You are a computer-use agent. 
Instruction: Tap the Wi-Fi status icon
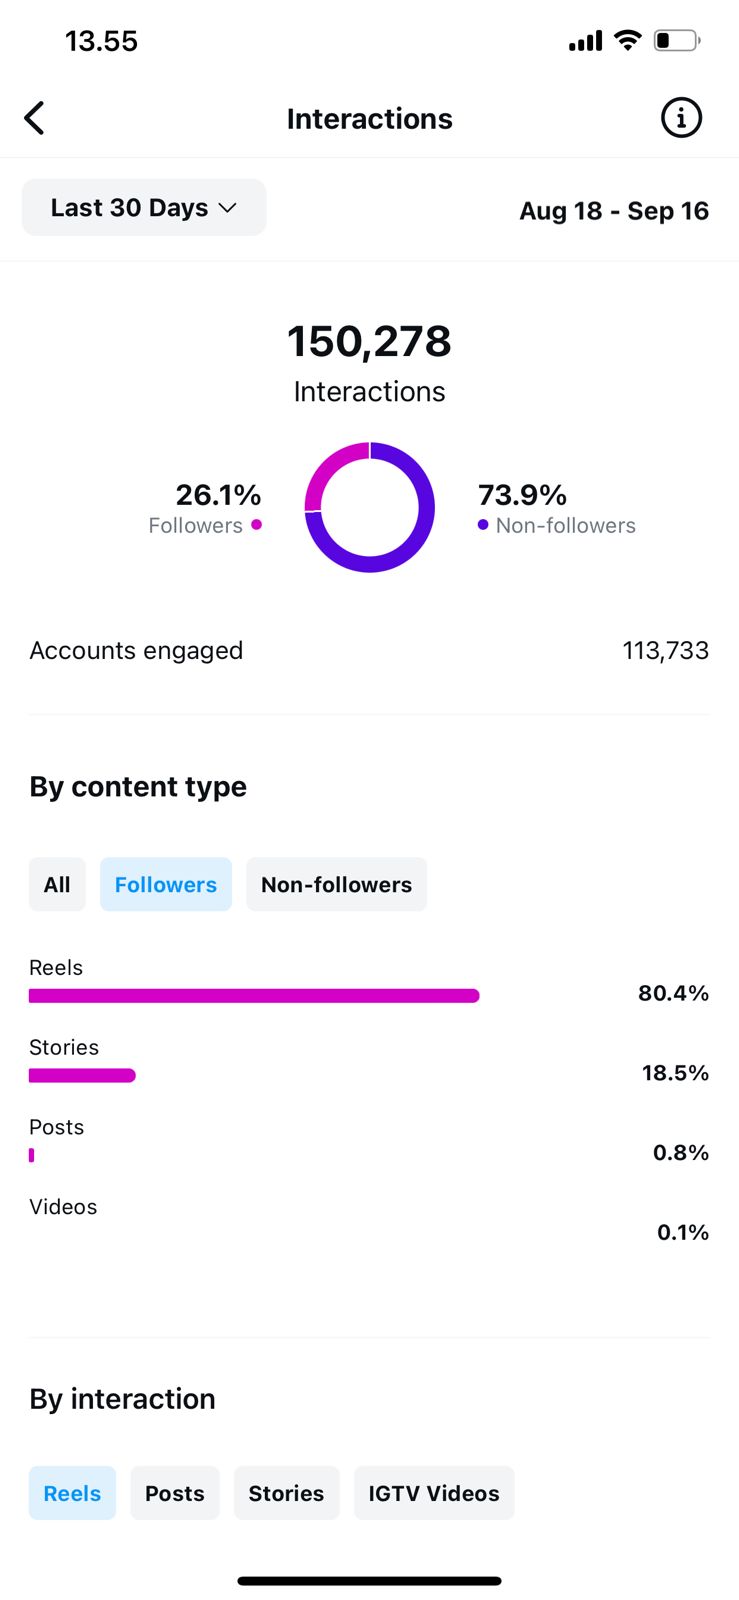point(627,40)
